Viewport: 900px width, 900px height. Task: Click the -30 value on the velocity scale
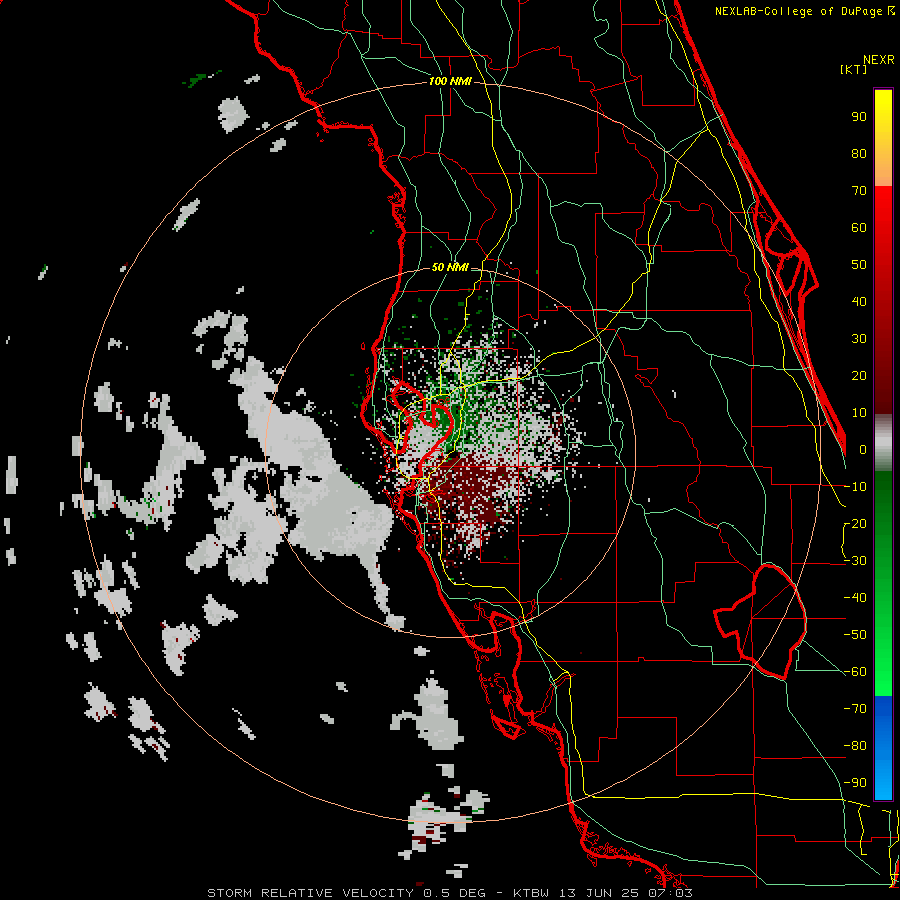tap(855, 560)
